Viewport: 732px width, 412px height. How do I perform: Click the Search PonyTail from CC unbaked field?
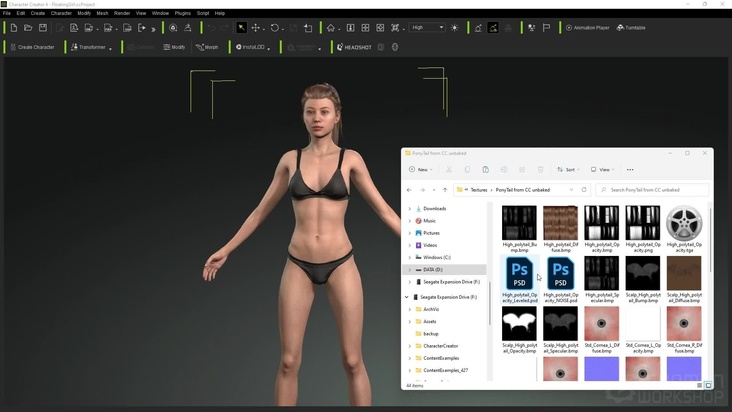click(x=655, y=190)
